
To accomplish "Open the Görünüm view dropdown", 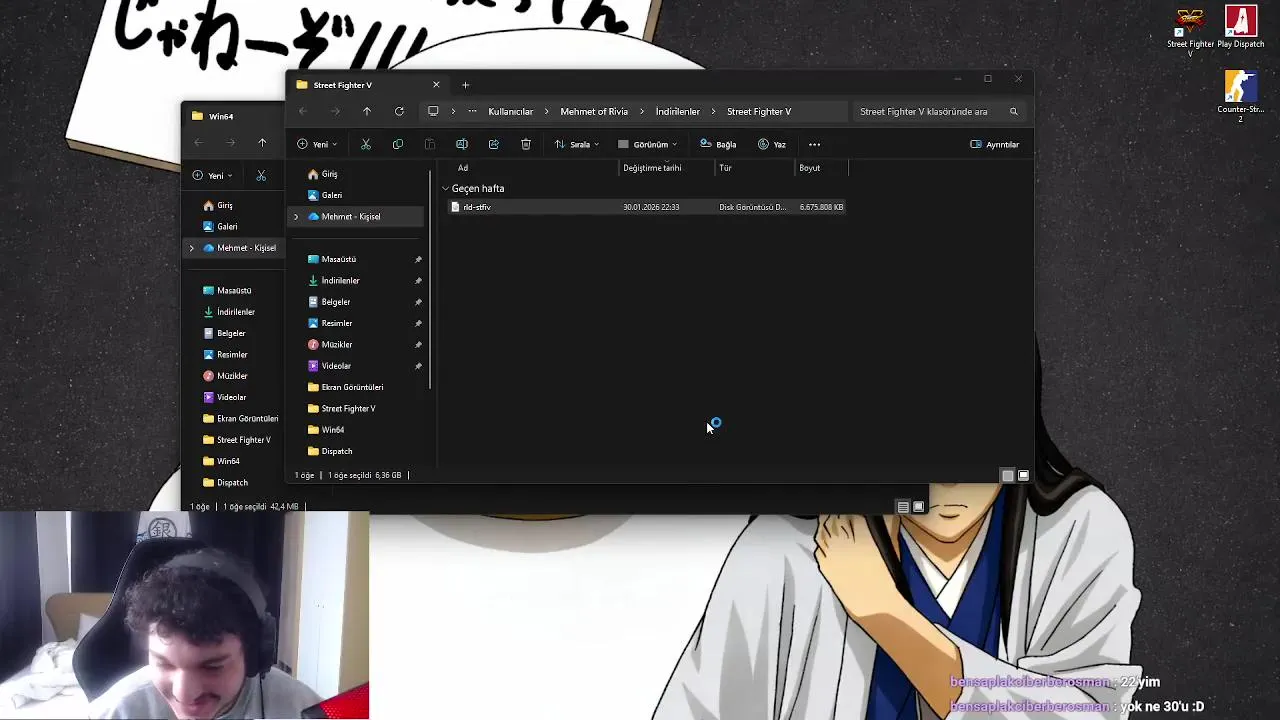I will click(x=648, y=144).
